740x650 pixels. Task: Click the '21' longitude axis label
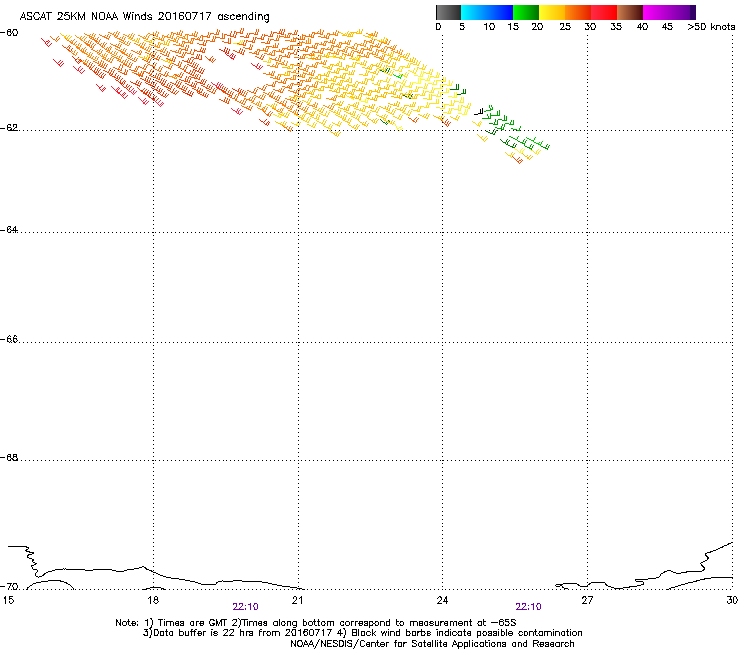coord(297,600)
